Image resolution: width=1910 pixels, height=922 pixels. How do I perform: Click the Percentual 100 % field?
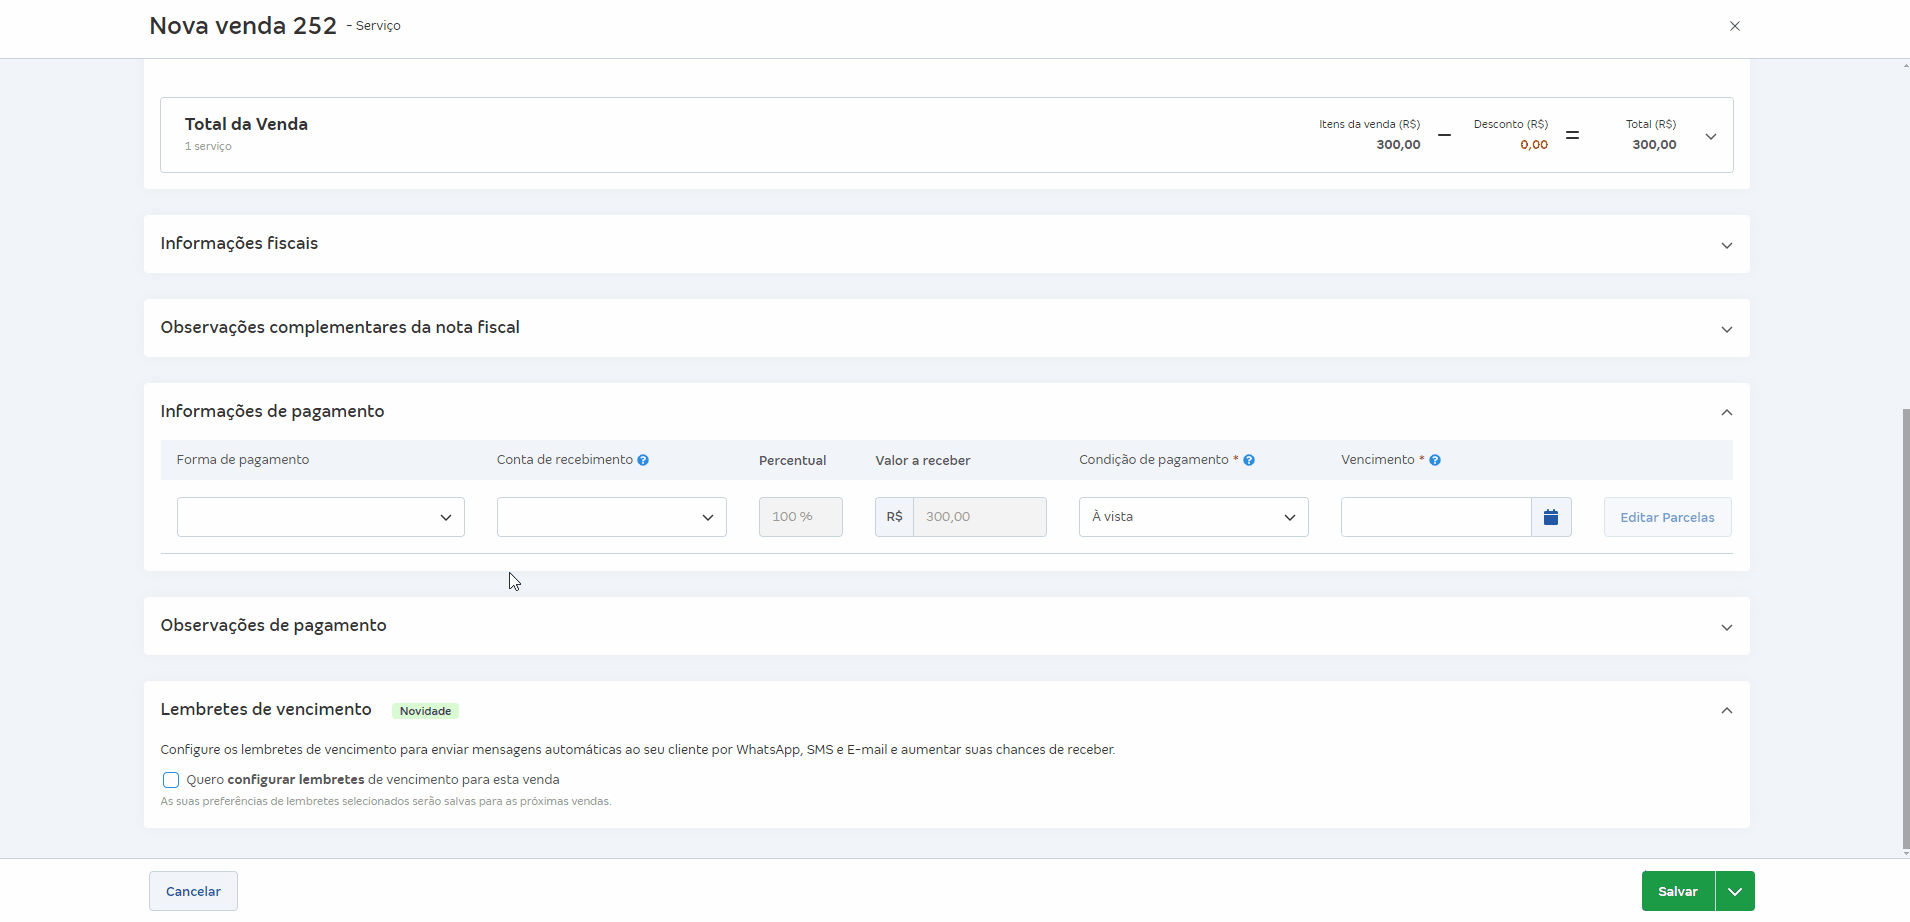(801, 517)
